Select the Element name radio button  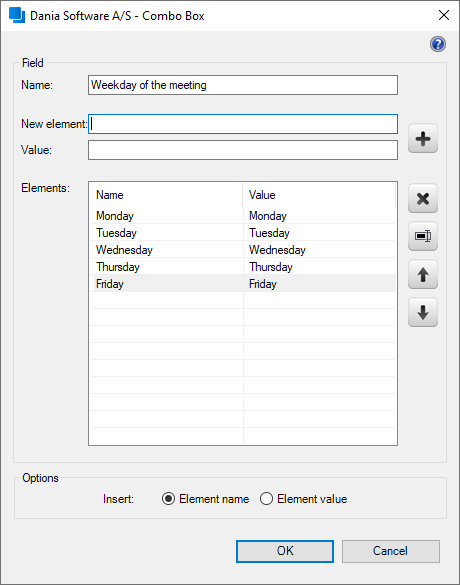tap(168, 498)
